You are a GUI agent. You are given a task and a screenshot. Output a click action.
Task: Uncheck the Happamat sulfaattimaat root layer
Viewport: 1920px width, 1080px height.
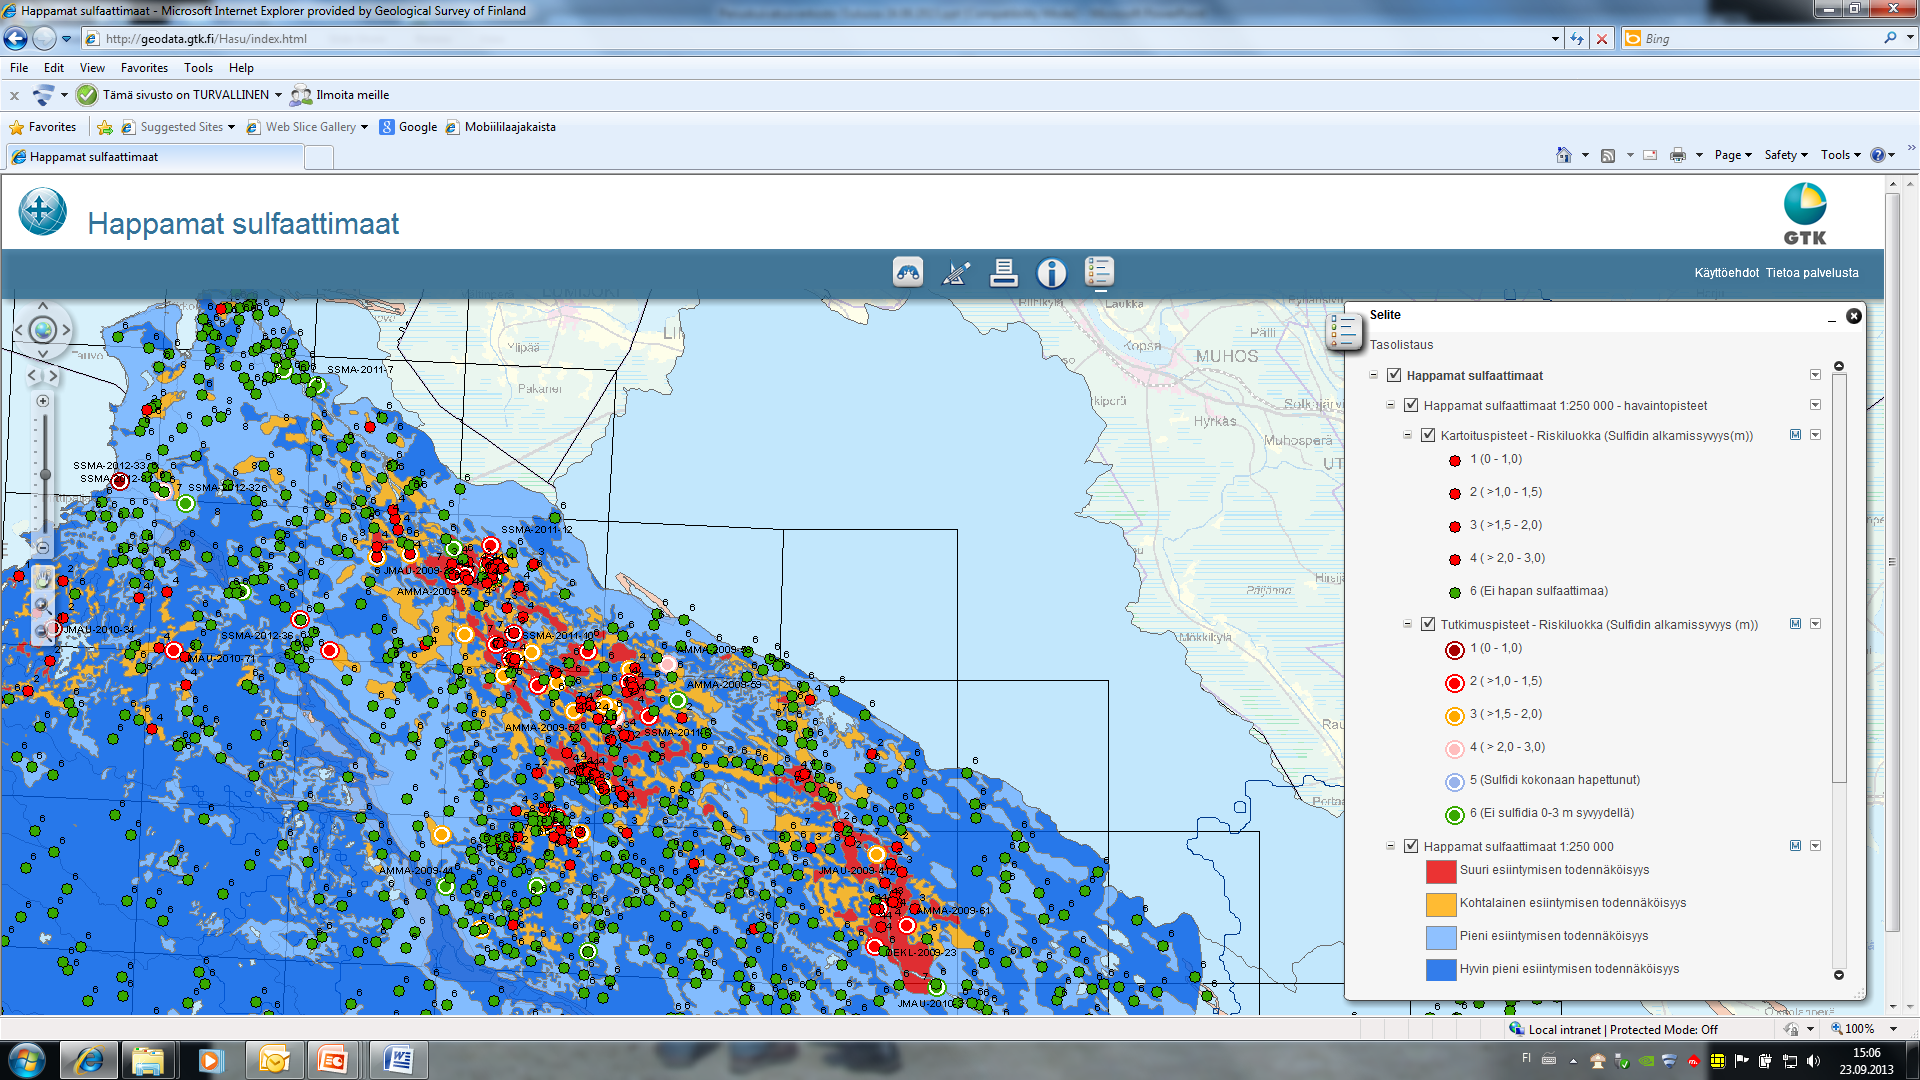click(1394, 375)
